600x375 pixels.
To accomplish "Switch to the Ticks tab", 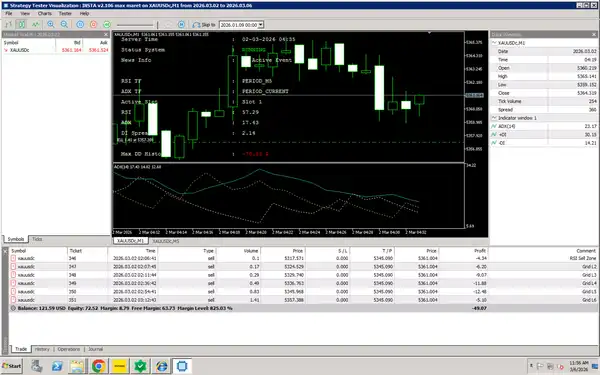I will click(x=37, y=239).
